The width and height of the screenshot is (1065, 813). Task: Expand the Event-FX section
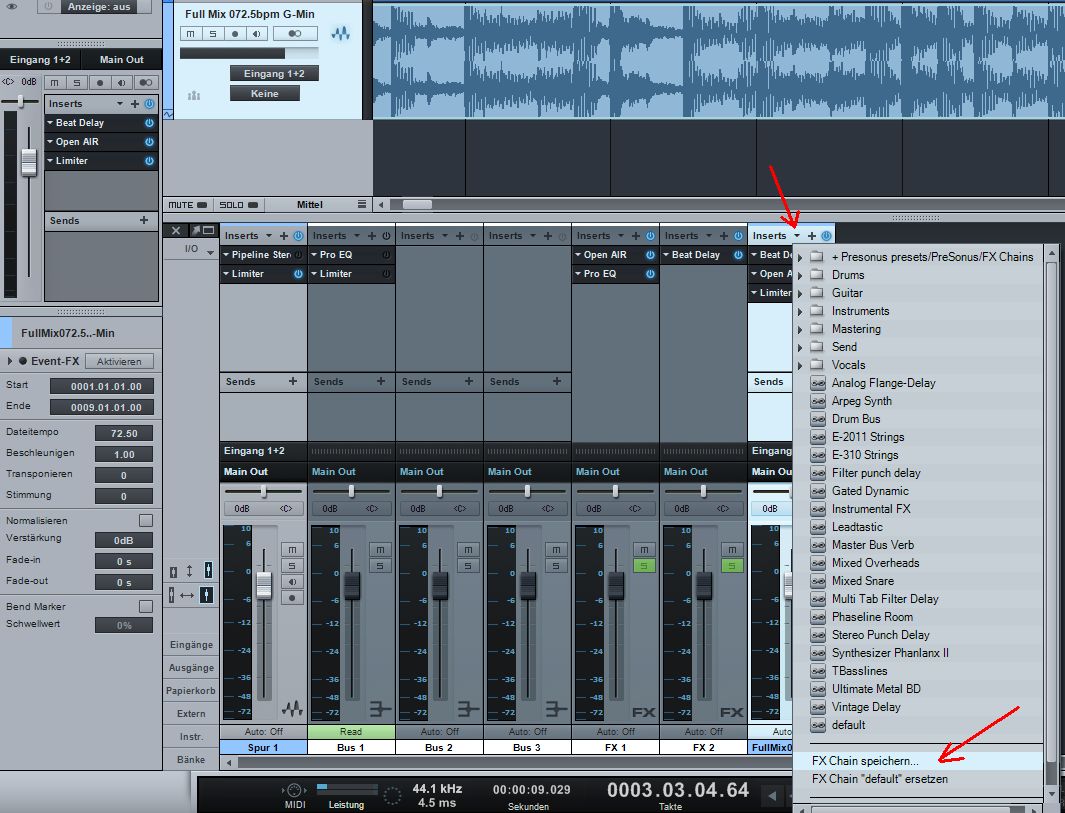point(10,361)
